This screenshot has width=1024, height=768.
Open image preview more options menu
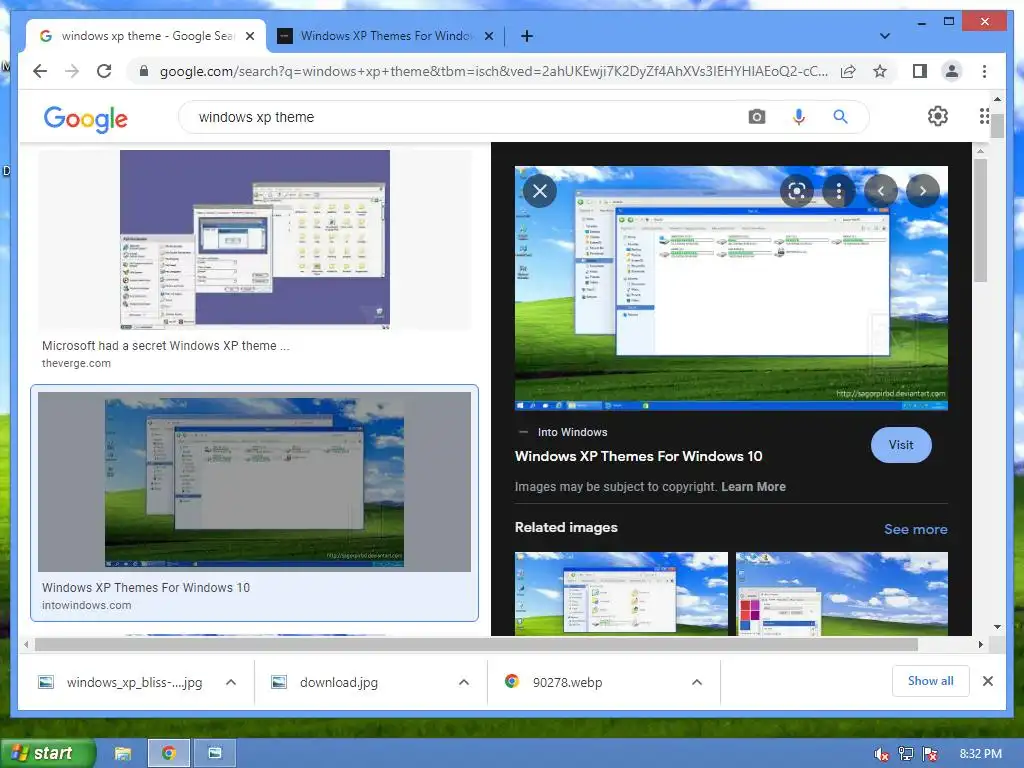[839, 191]
